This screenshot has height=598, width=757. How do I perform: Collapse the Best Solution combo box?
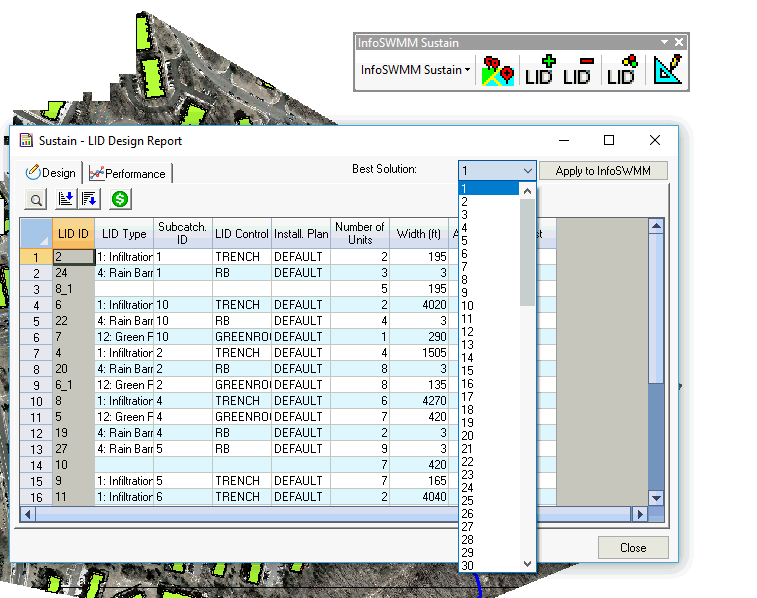[x=528, y=170]
